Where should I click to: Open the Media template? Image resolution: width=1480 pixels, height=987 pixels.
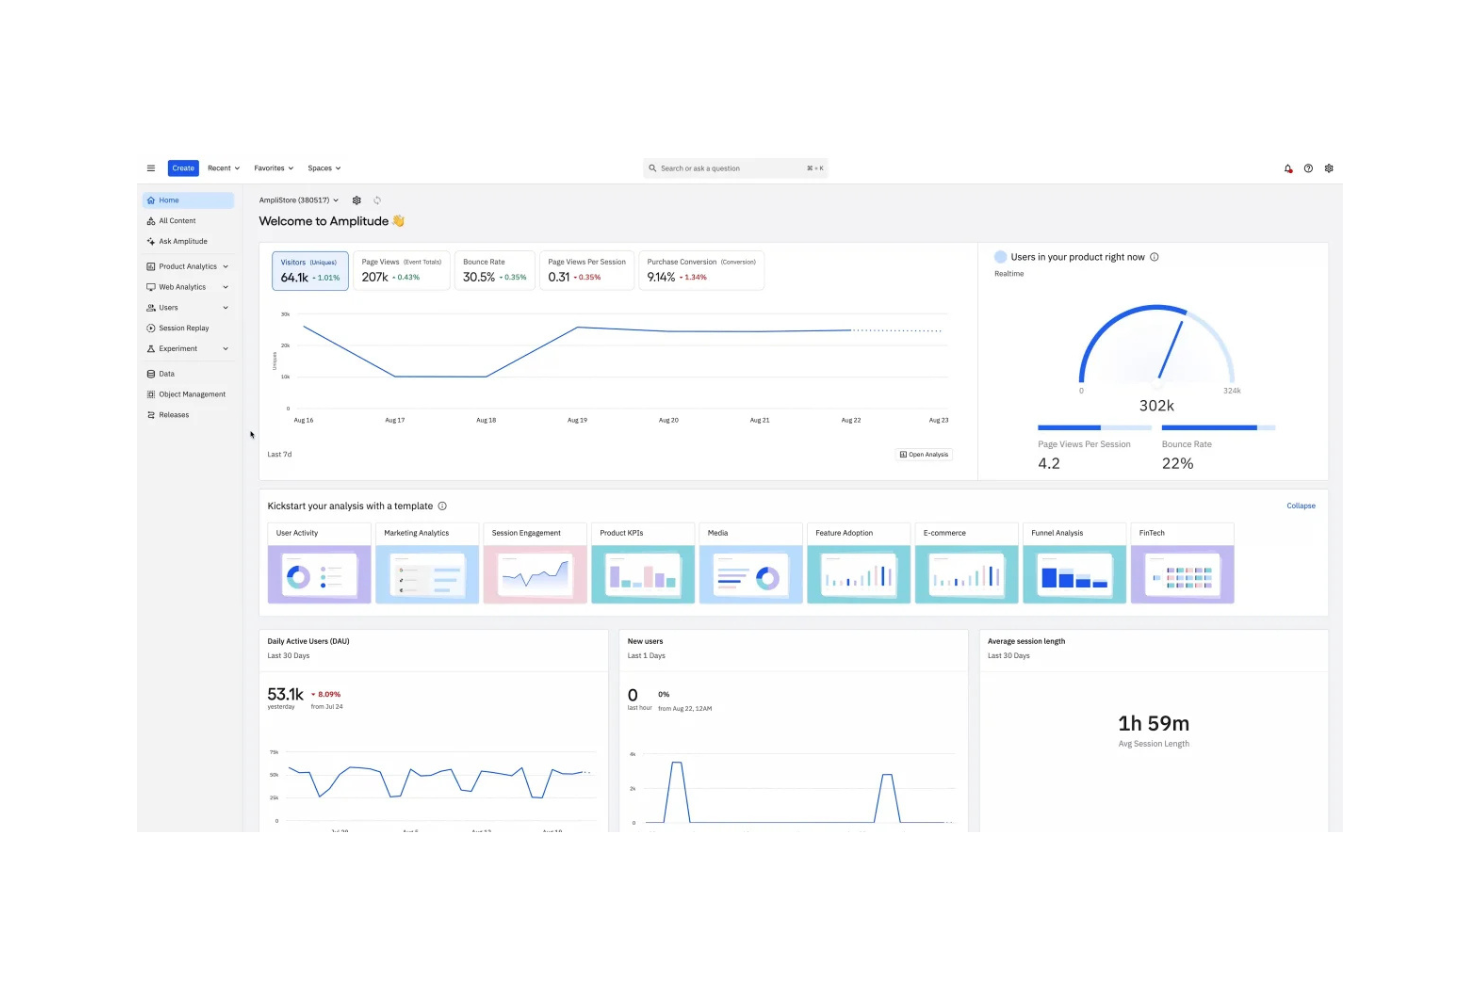[x=751, y=563]
